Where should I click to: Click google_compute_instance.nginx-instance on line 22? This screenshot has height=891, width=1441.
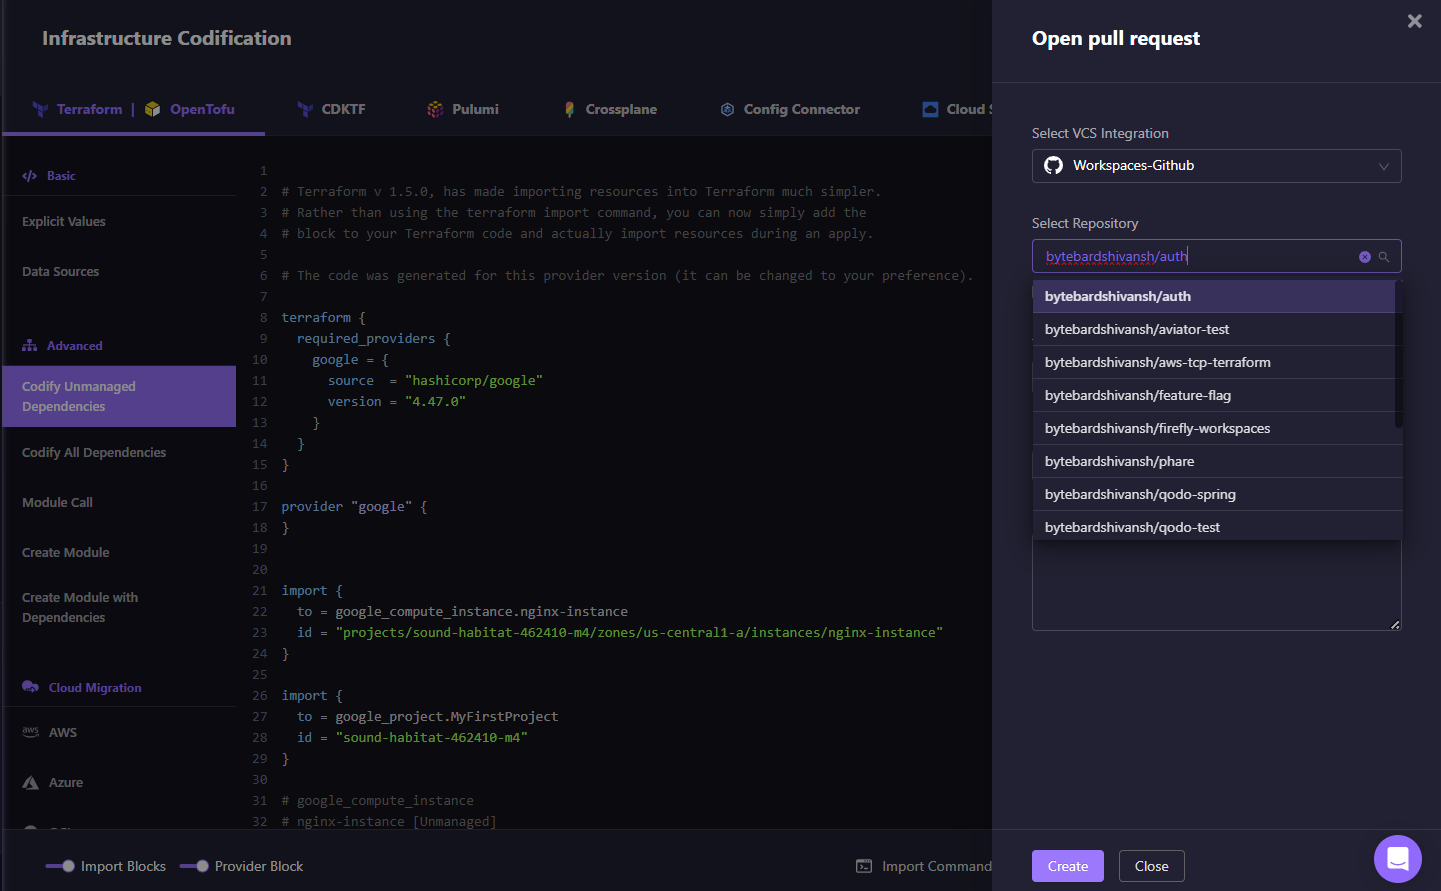(482, 612)
